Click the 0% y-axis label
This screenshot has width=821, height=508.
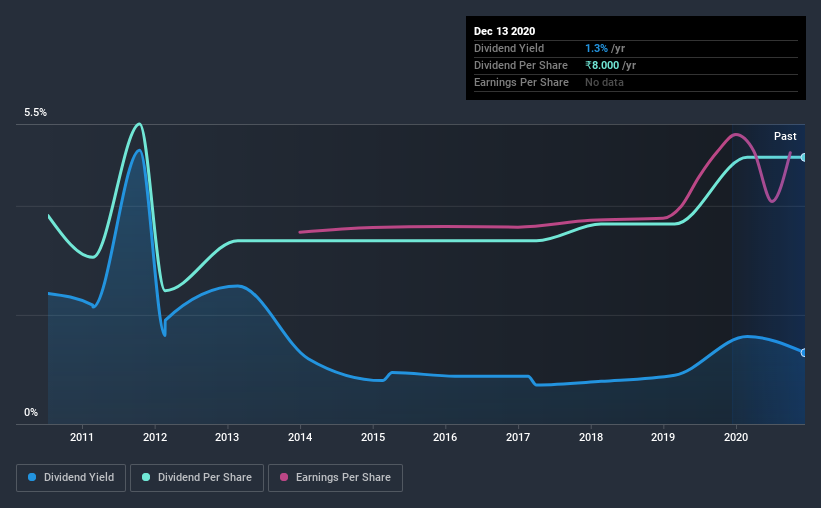31,412
